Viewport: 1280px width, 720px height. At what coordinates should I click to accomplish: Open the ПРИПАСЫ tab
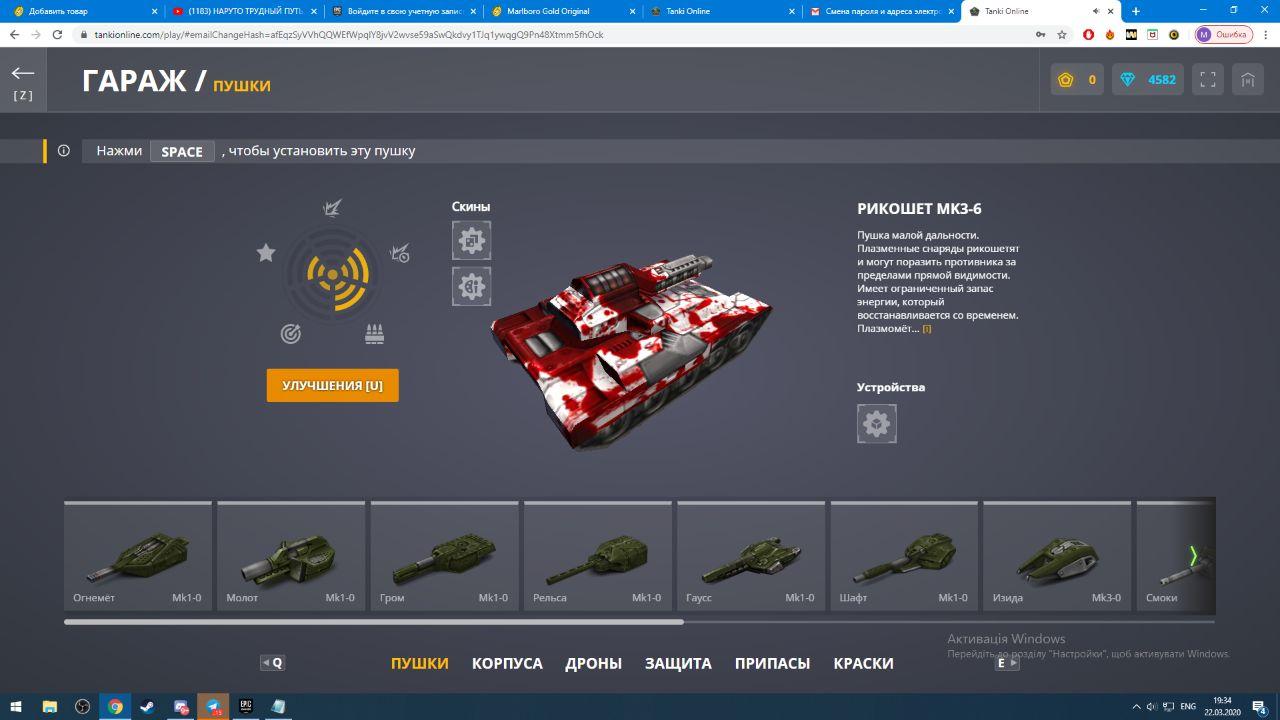click(x=772, y=663)
